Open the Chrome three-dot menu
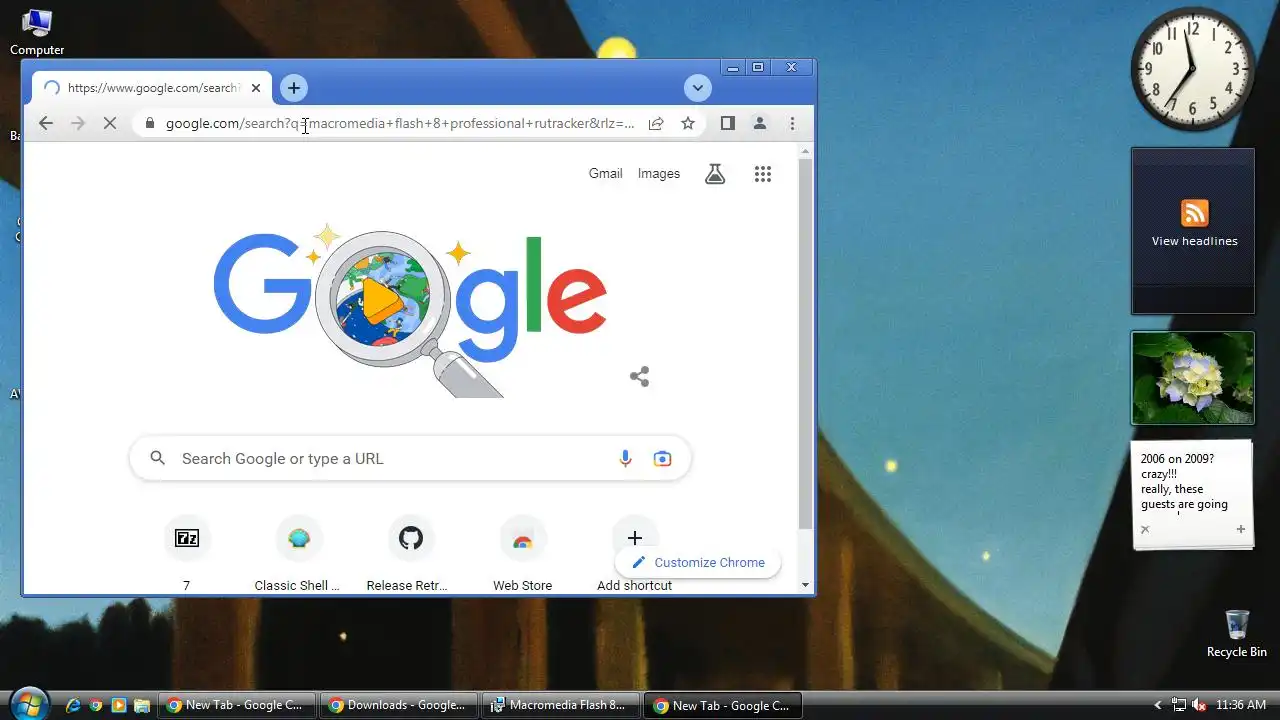The height and width of the screenshot is (720, 1280). tap(792, 123)
